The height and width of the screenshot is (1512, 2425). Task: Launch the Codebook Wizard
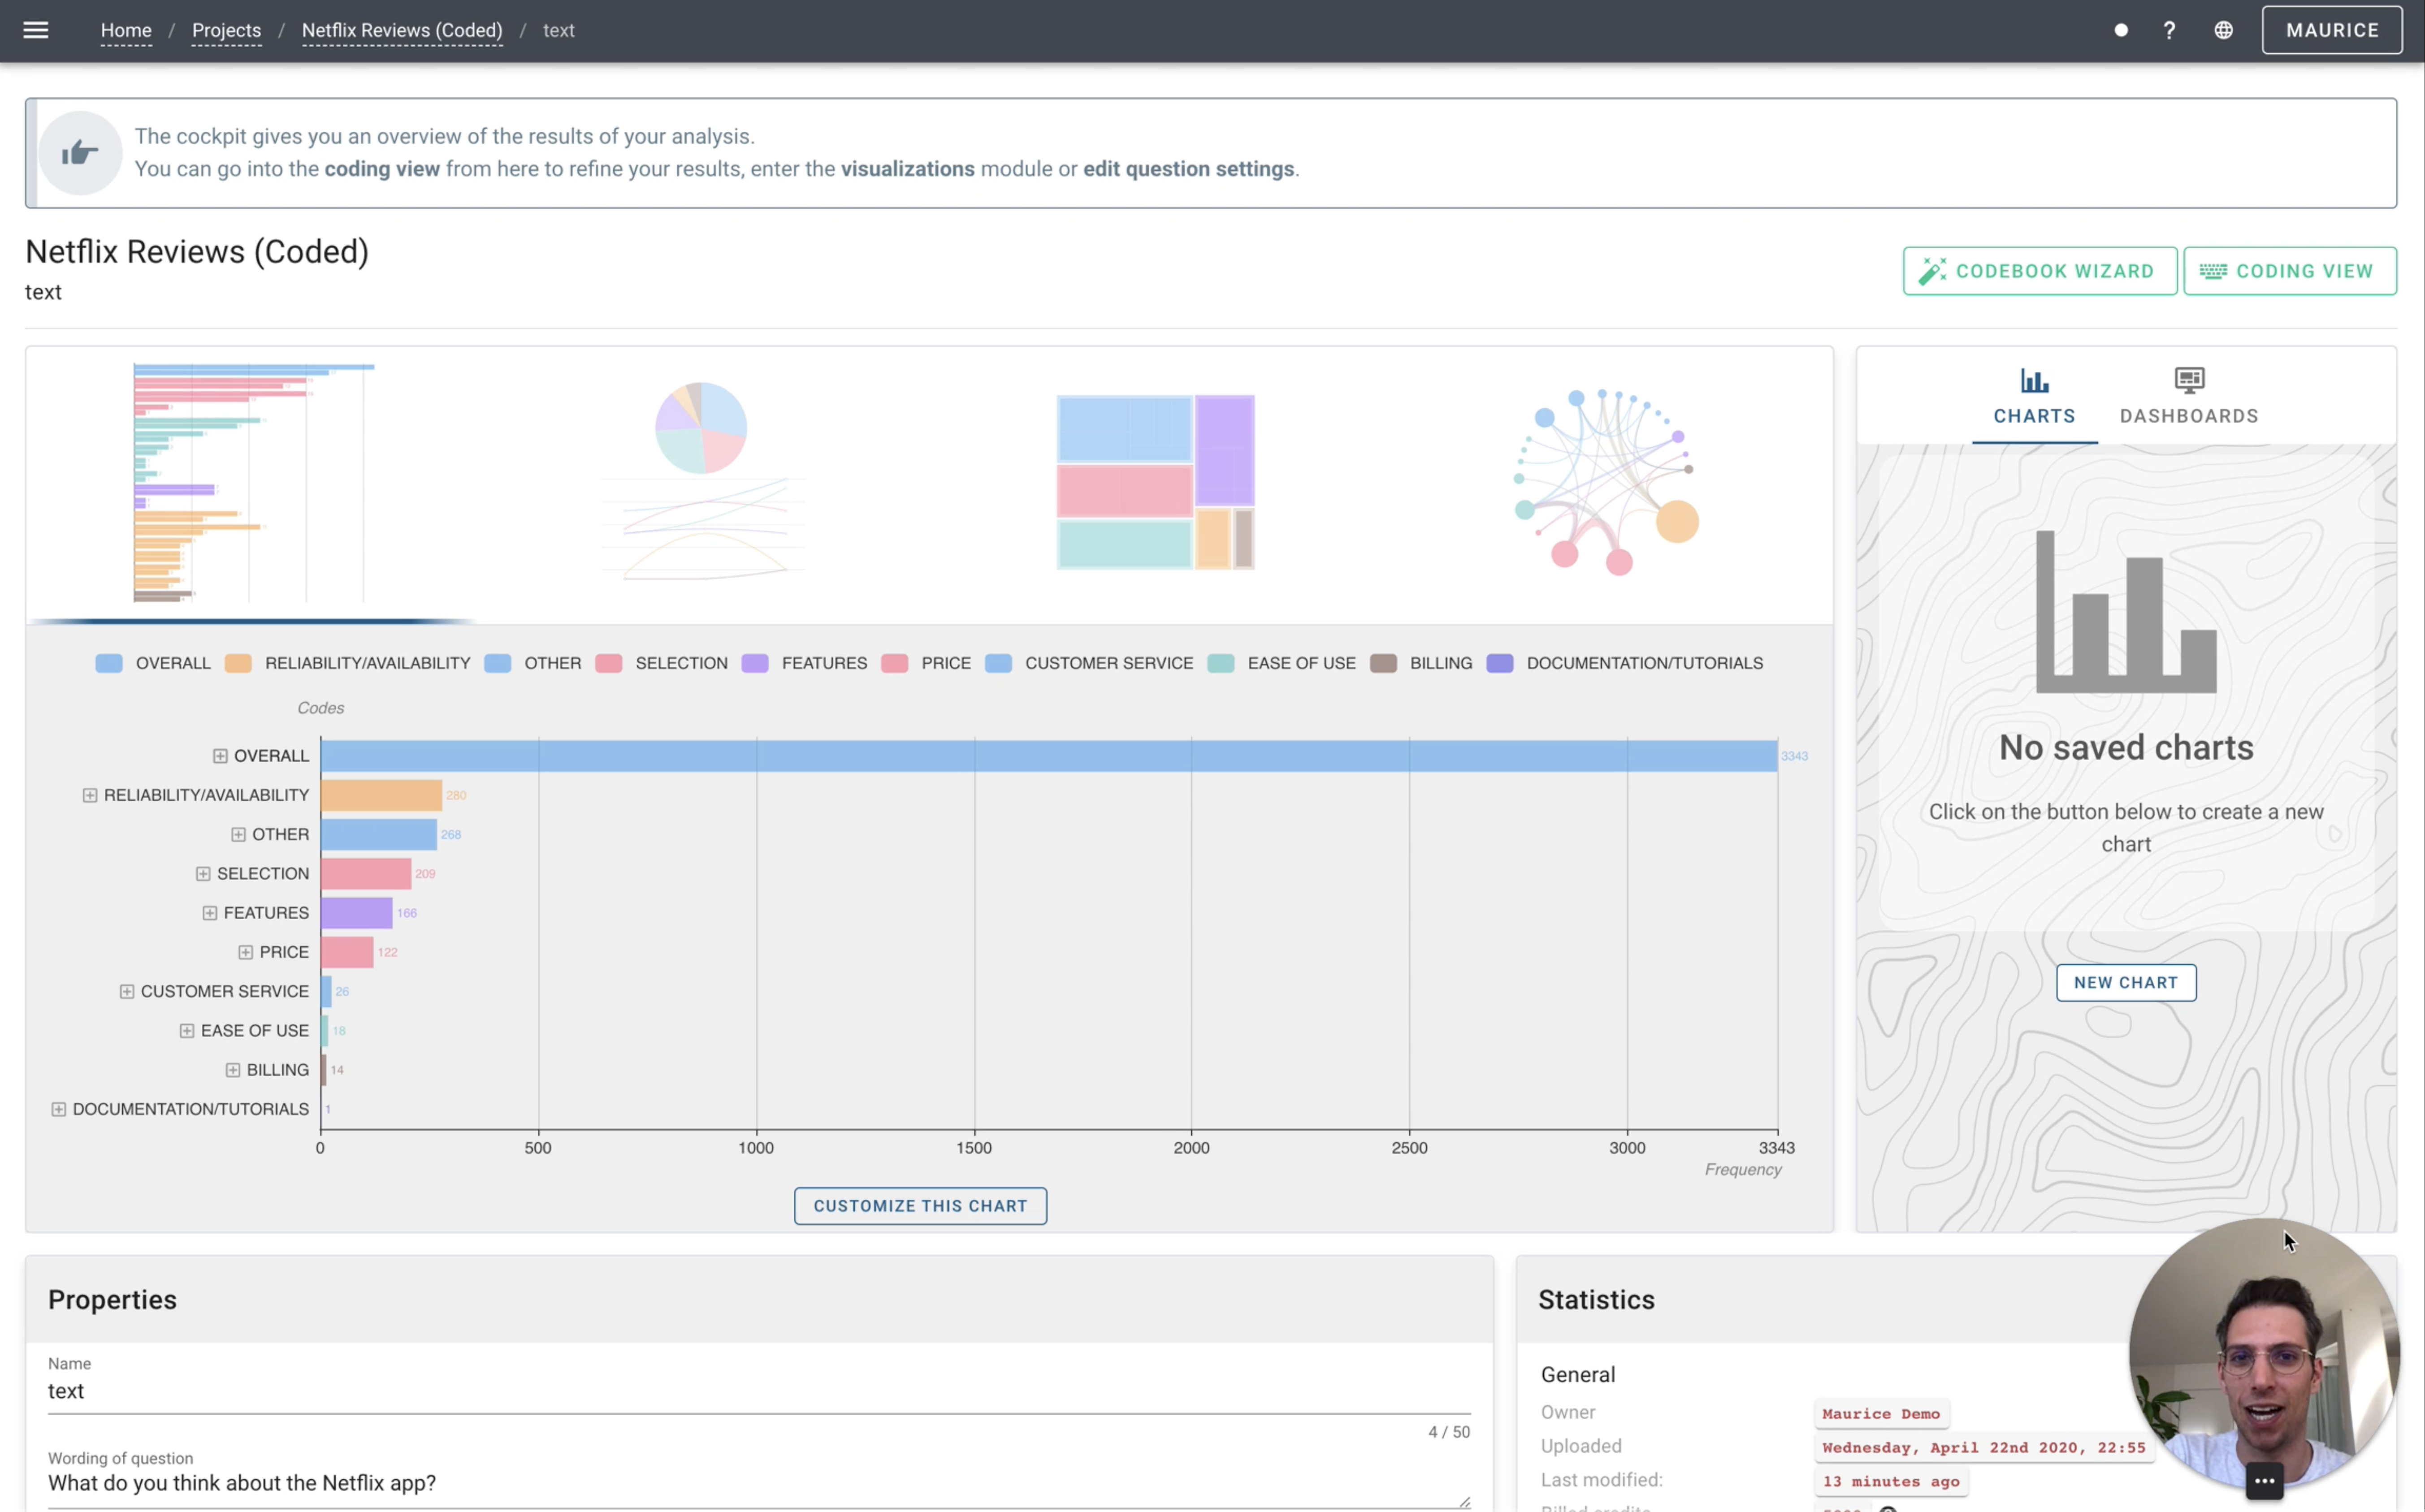point(2039,271)
